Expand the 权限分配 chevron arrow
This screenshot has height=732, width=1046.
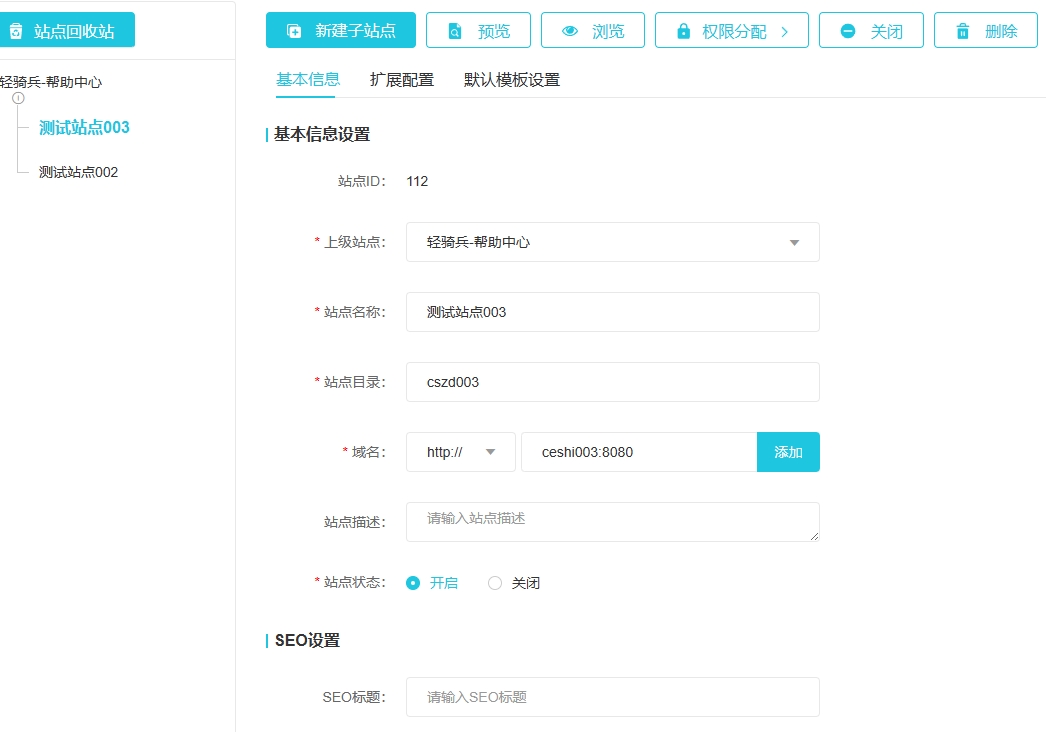tap(785, 31)
